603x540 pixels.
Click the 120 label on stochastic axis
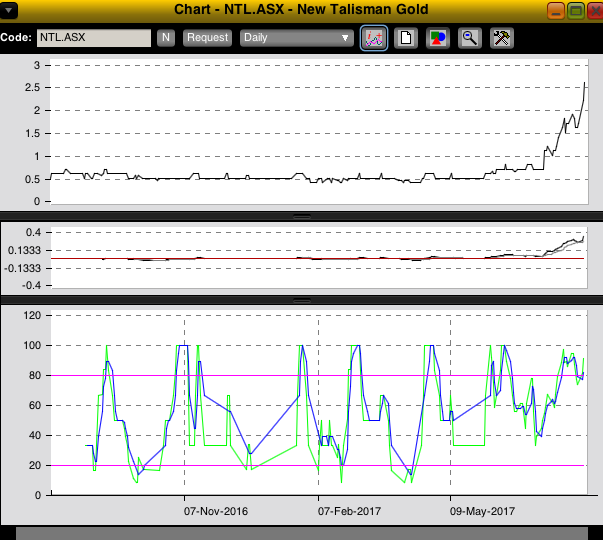coord(32,315)
